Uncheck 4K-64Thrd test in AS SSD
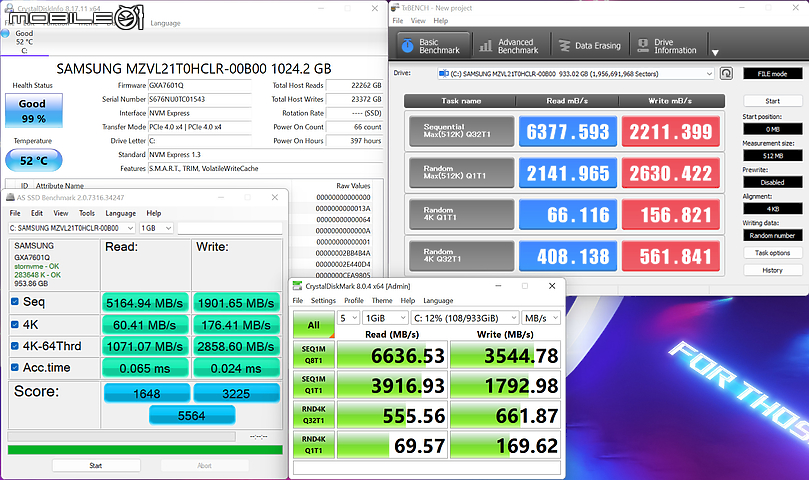Screen dimensions: 809x480 (15, 346)
